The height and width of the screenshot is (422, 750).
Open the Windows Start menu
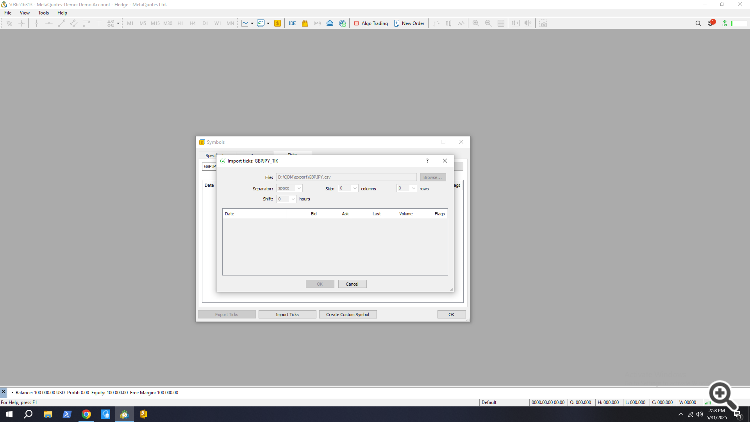tap(9, 414)
